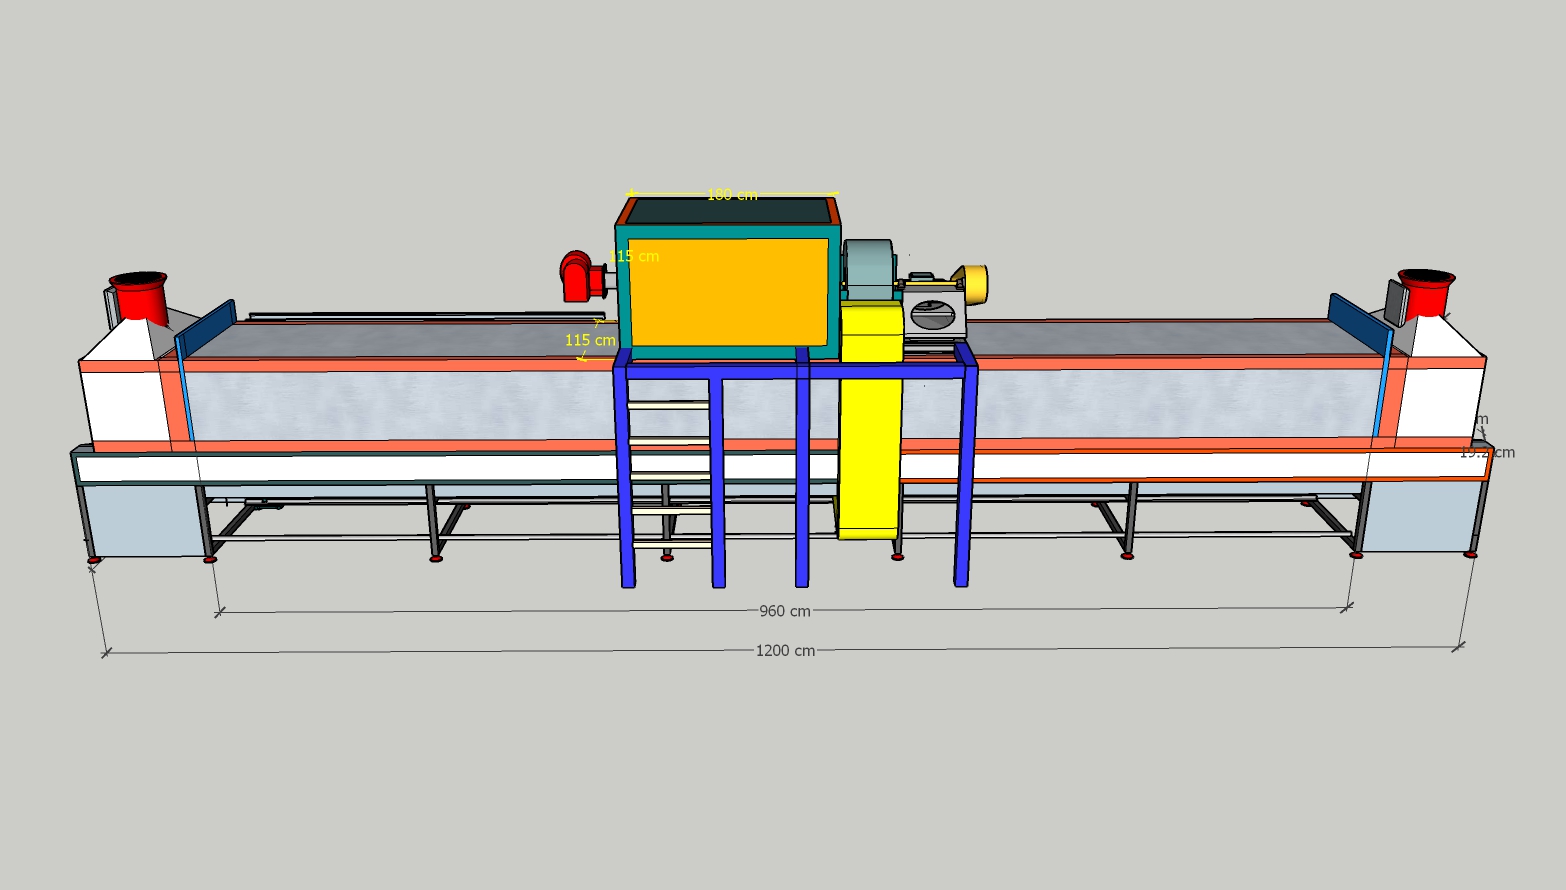Click the dark top face of the teal box
The image size is (1566, 890).
coord(730,211)
